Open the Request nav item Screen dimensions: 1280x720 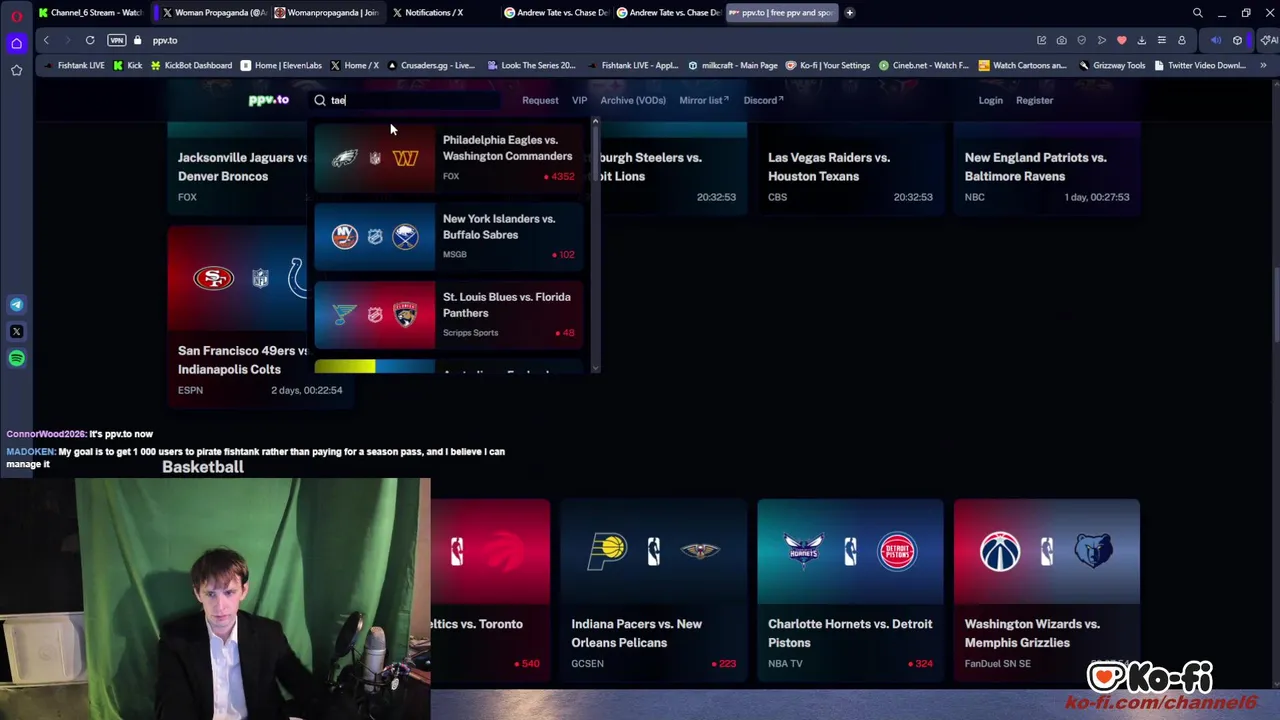point(540,100)
